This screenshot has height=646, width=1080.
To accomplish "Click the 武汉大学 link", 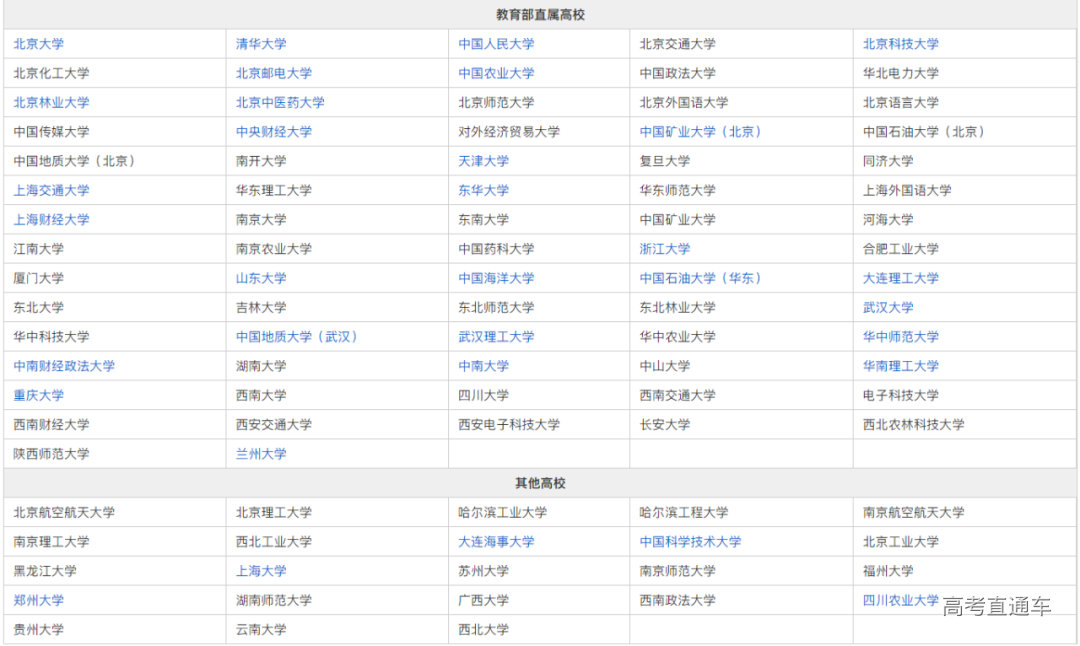I will coord(888,307).
